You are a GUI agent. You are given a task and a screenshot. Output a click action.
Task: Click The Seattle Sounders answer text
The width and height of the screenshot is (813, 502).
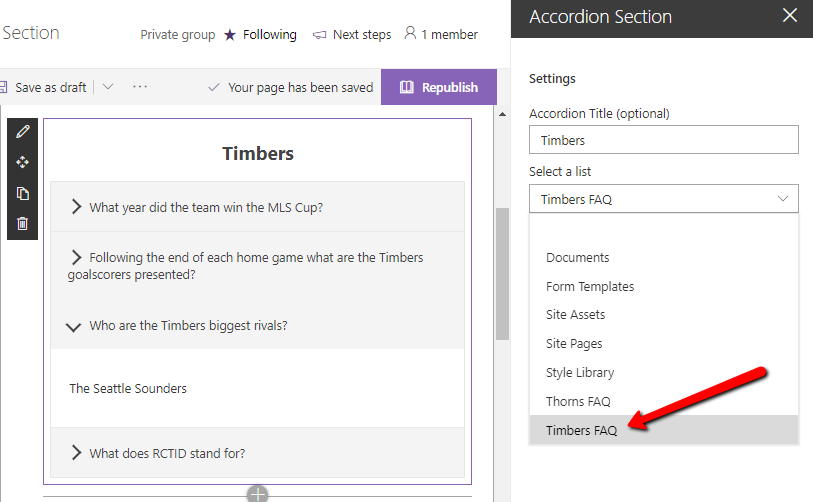tap(128, 388)
